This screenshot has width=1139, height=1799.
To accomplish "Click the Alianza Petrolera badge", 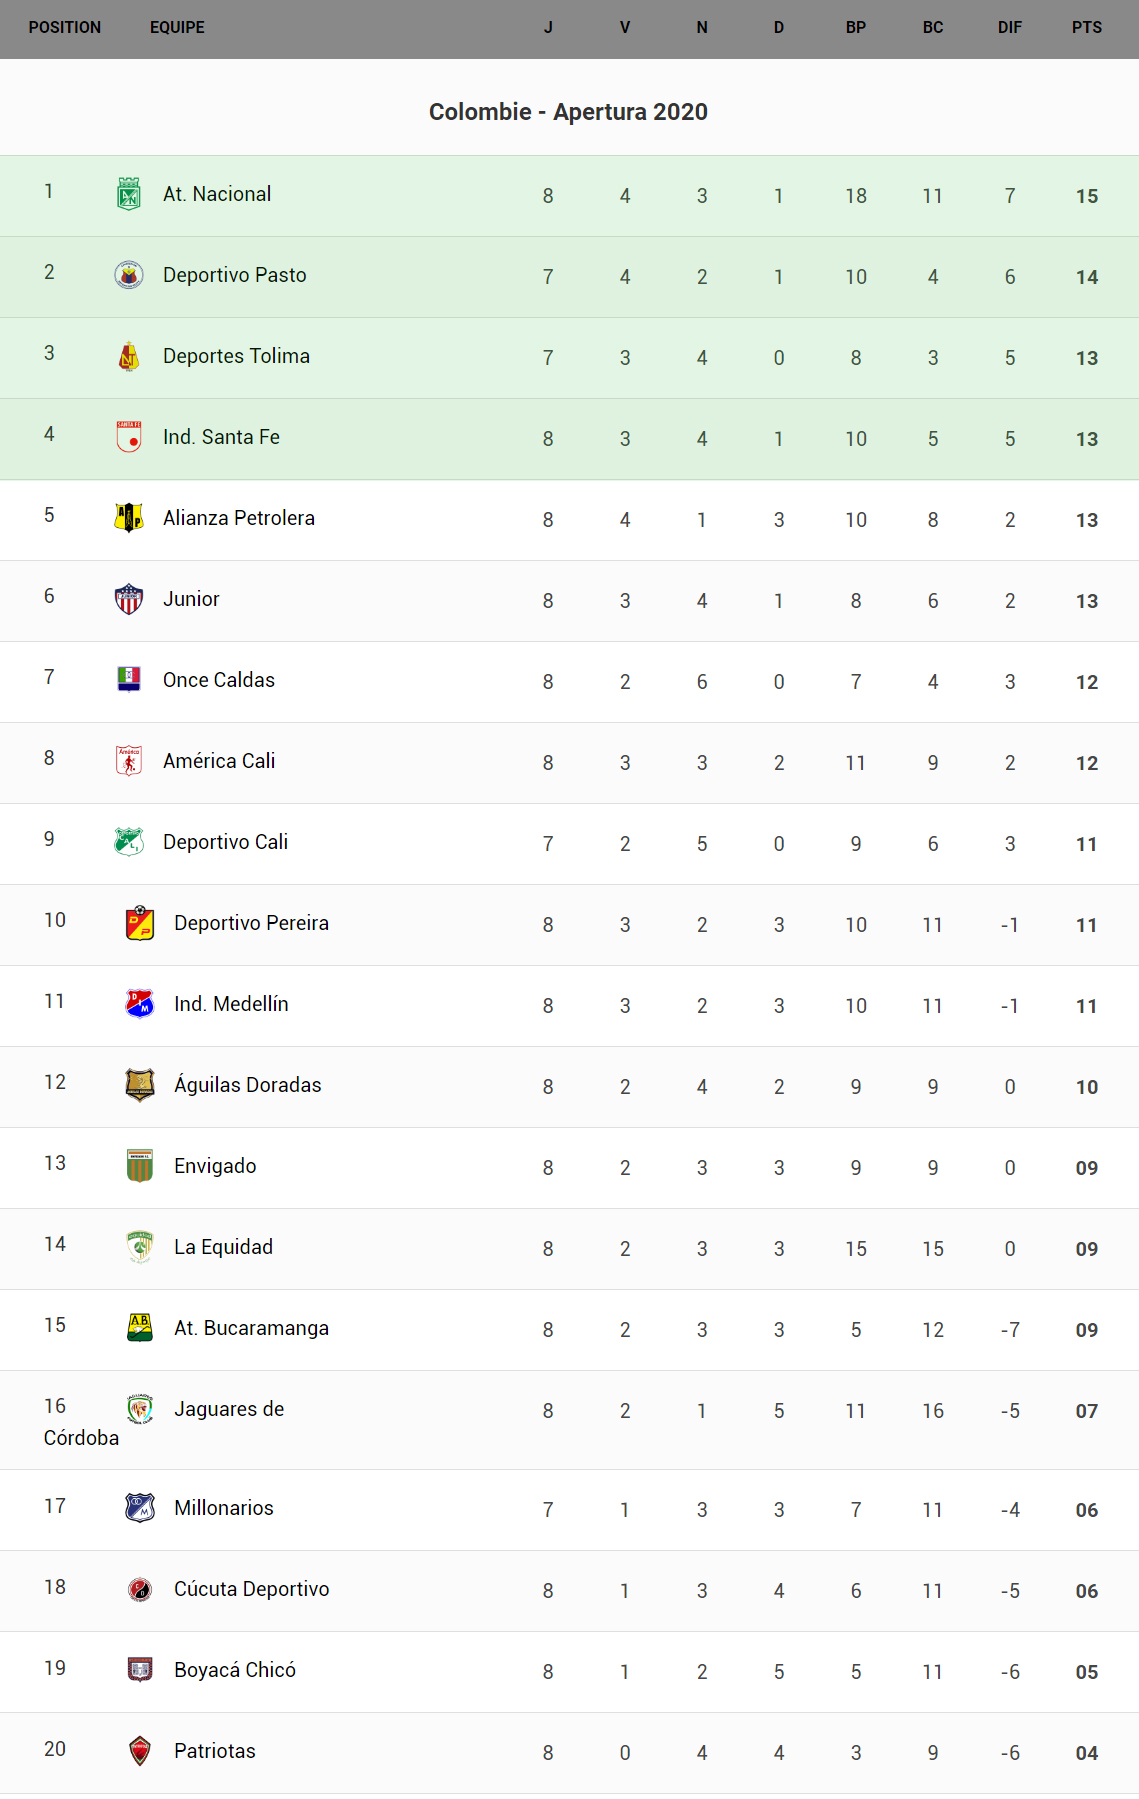I will [129, 518].
